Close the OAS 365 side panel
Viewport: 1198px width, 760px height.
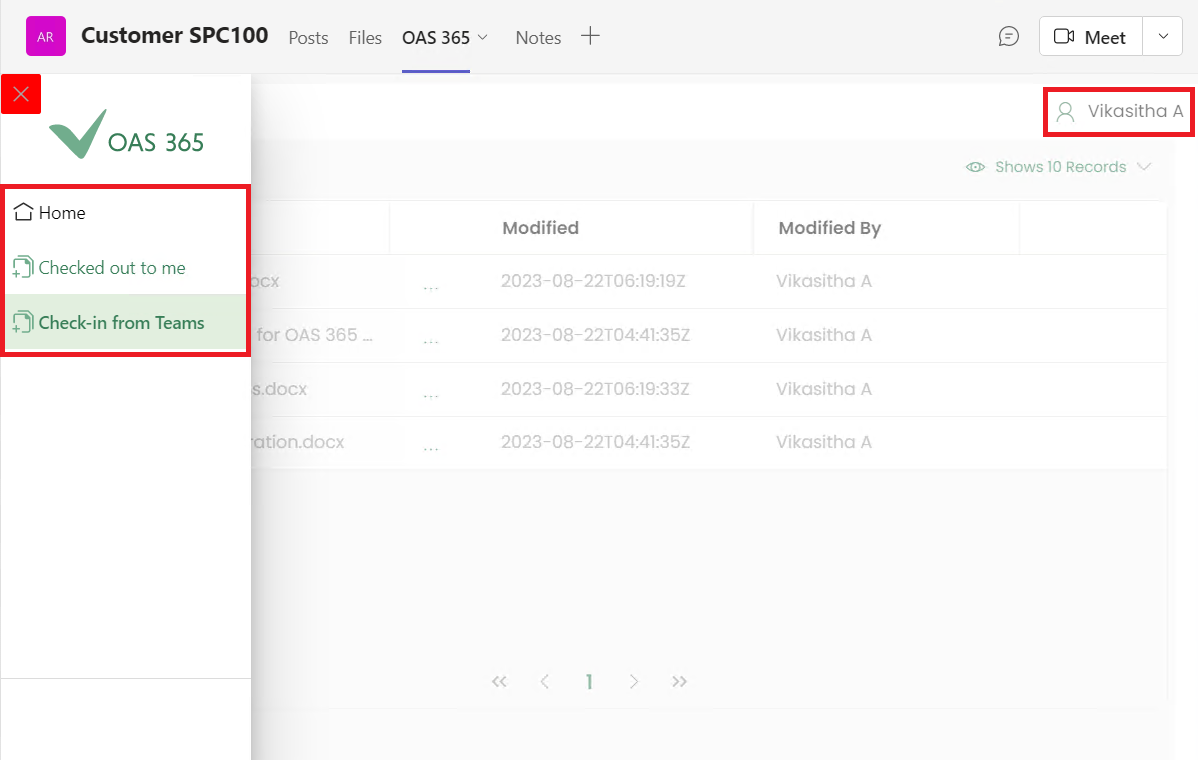coord(21,94)
